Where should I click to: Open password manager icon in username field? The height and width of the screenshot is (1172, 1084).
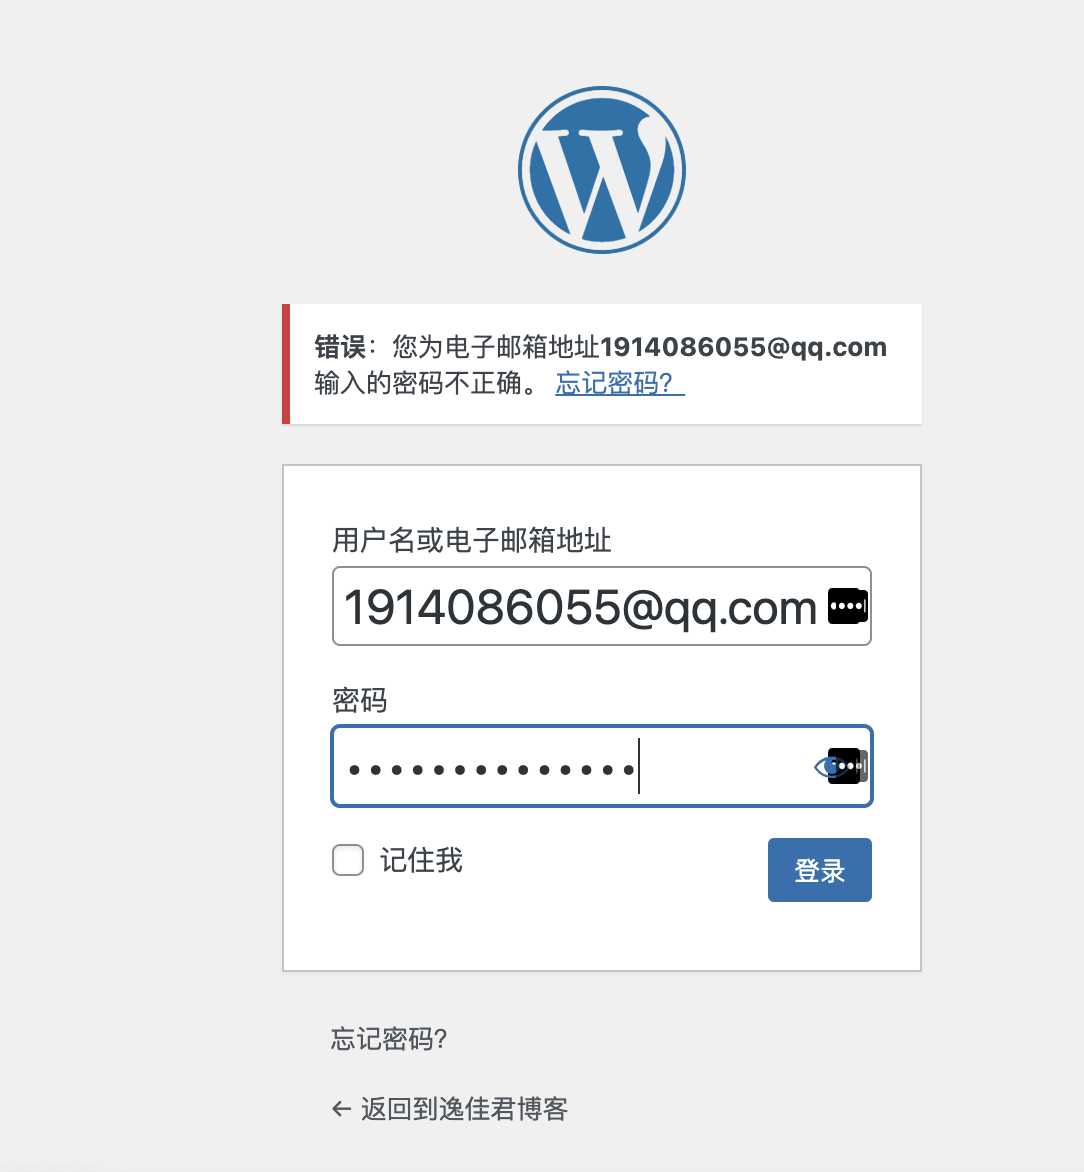[x=848, y=605]
